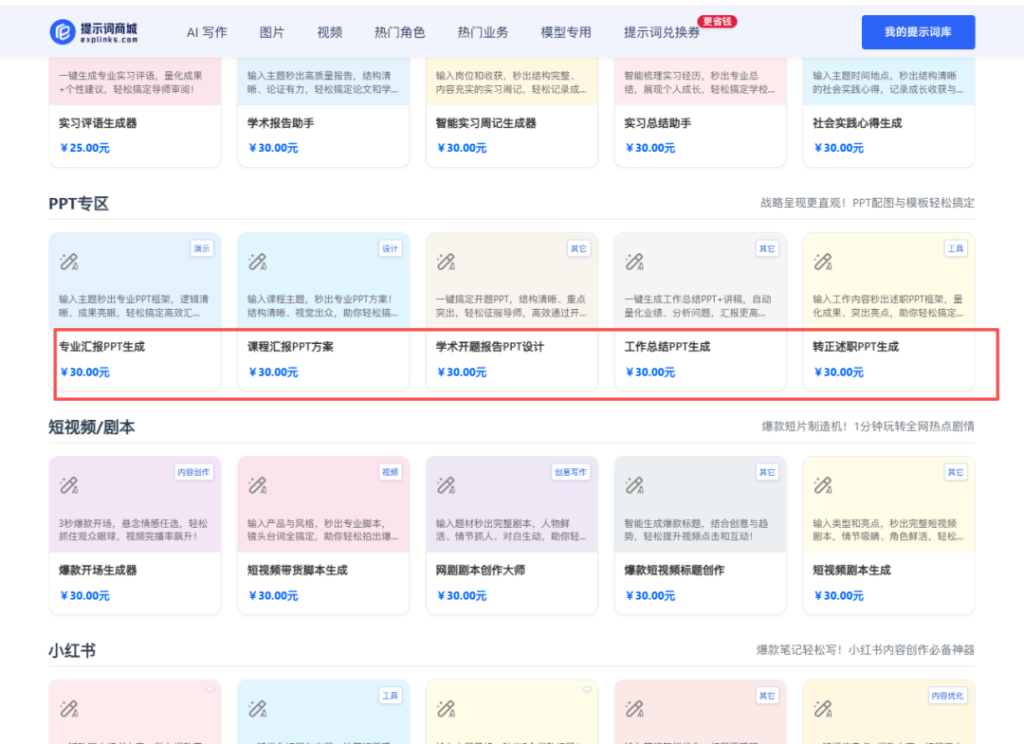Screen dimensions: 1024x744
Task: Open the AI 写作 menu
Action: tap(206, 32)
